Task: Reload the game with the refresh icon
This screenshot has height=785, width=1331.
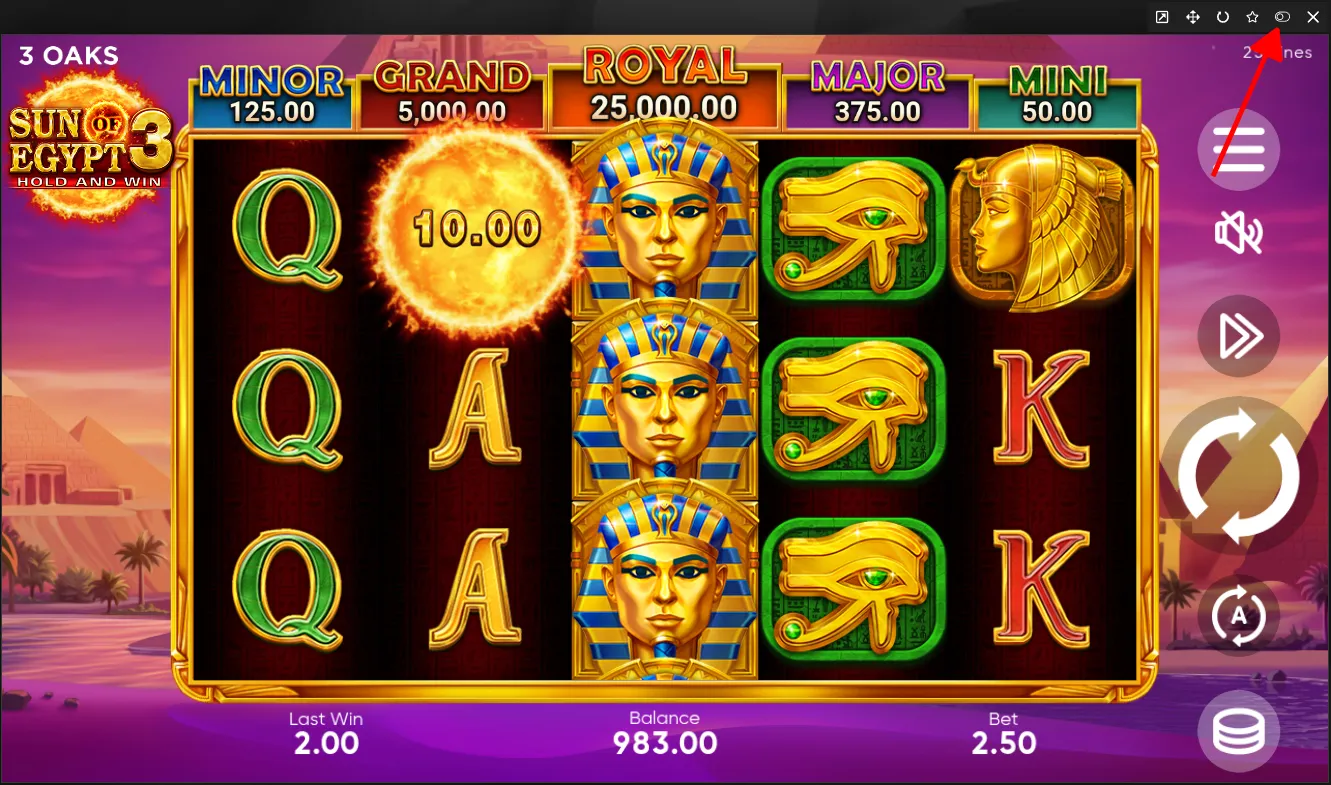Action: click(x=1222, y=17)
